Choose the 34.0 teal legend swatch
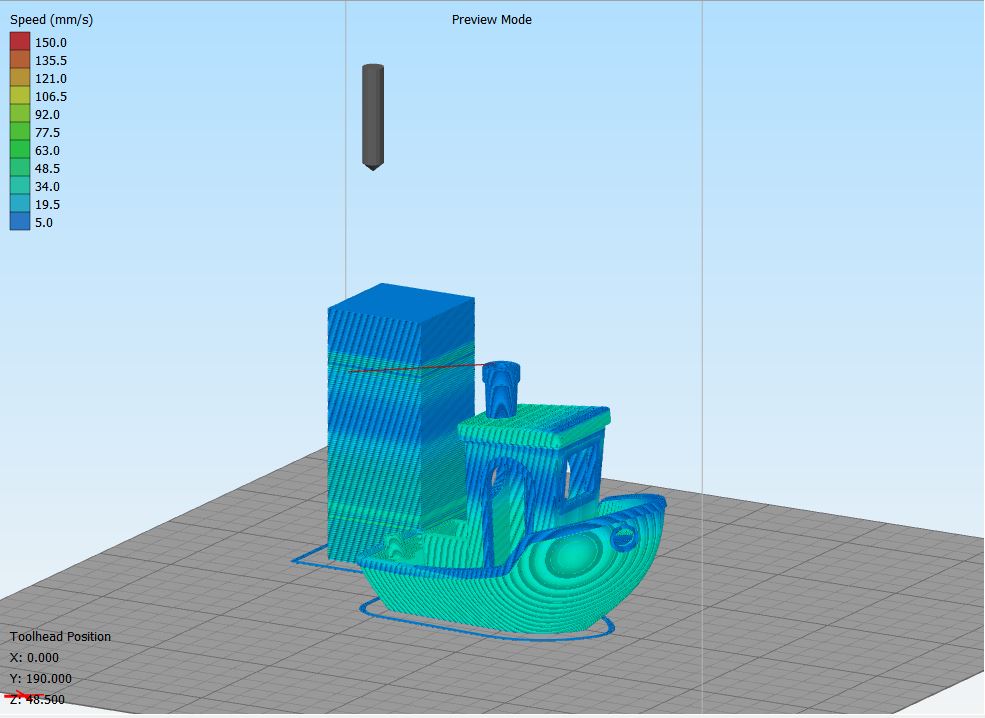The height and width of the screenshot is (718, 985). 19,186
